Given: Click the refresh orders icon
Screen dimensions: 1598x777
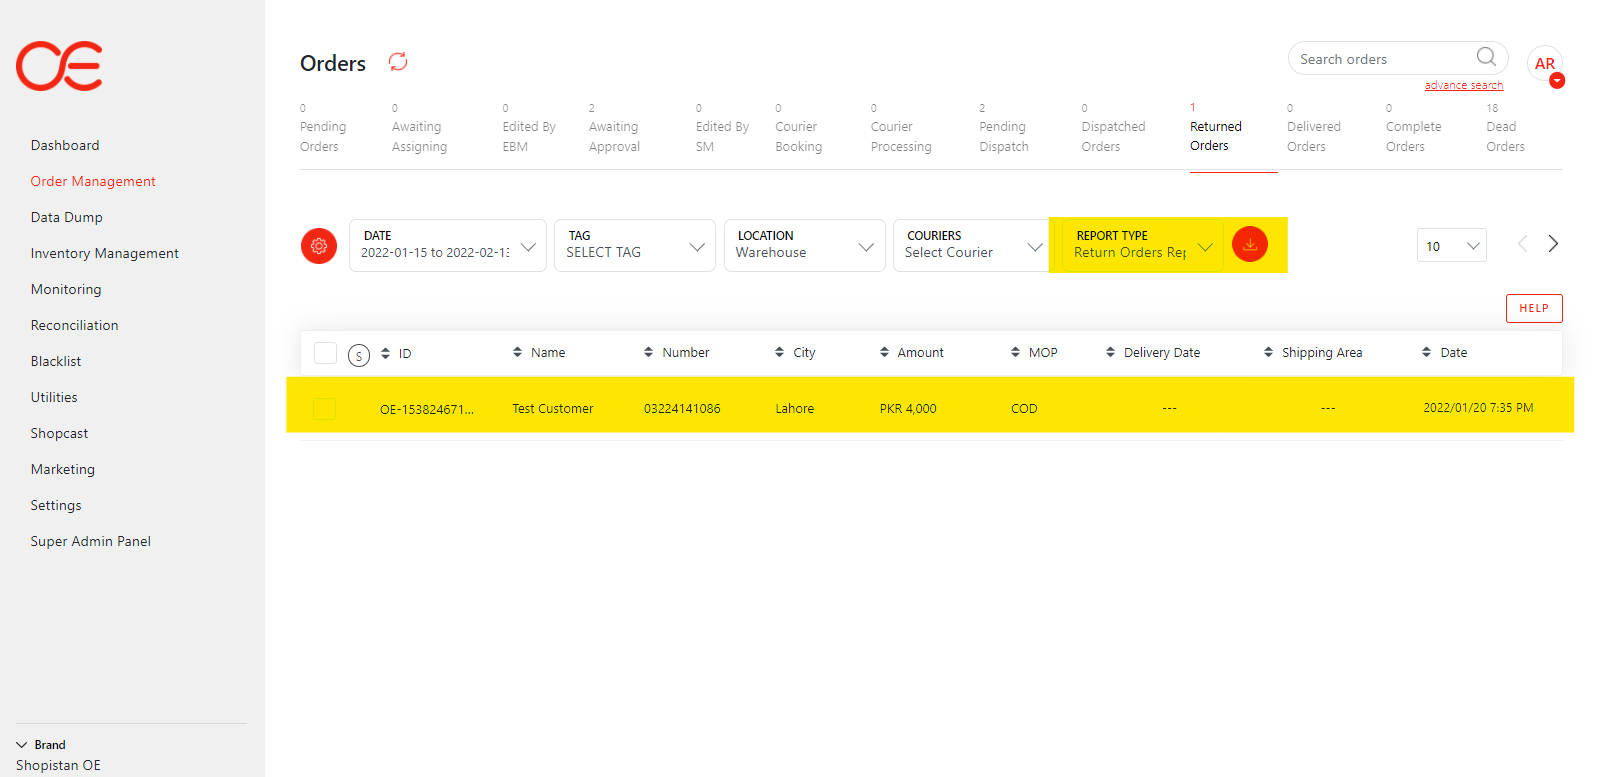Looking at the screenshot, I should pyautogui.click(x=398, y=62).
